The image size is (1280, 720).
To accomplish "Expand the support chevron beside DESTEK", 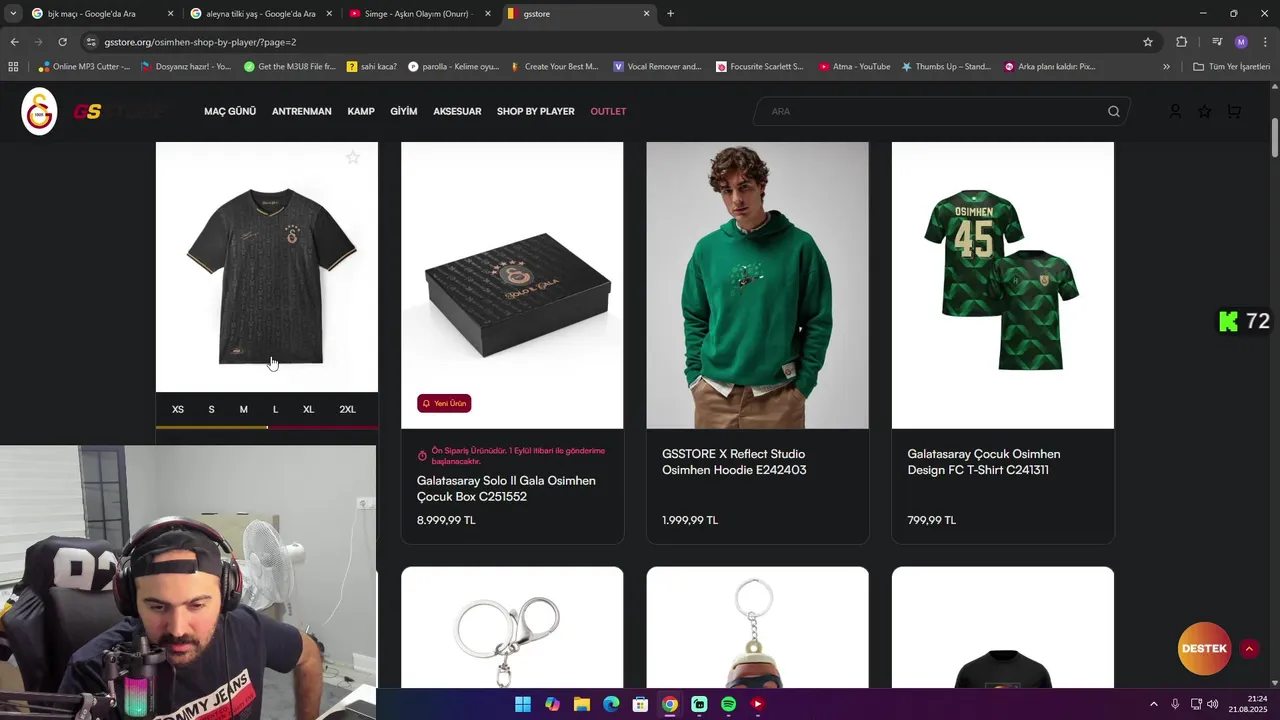I will [1249, 648].
